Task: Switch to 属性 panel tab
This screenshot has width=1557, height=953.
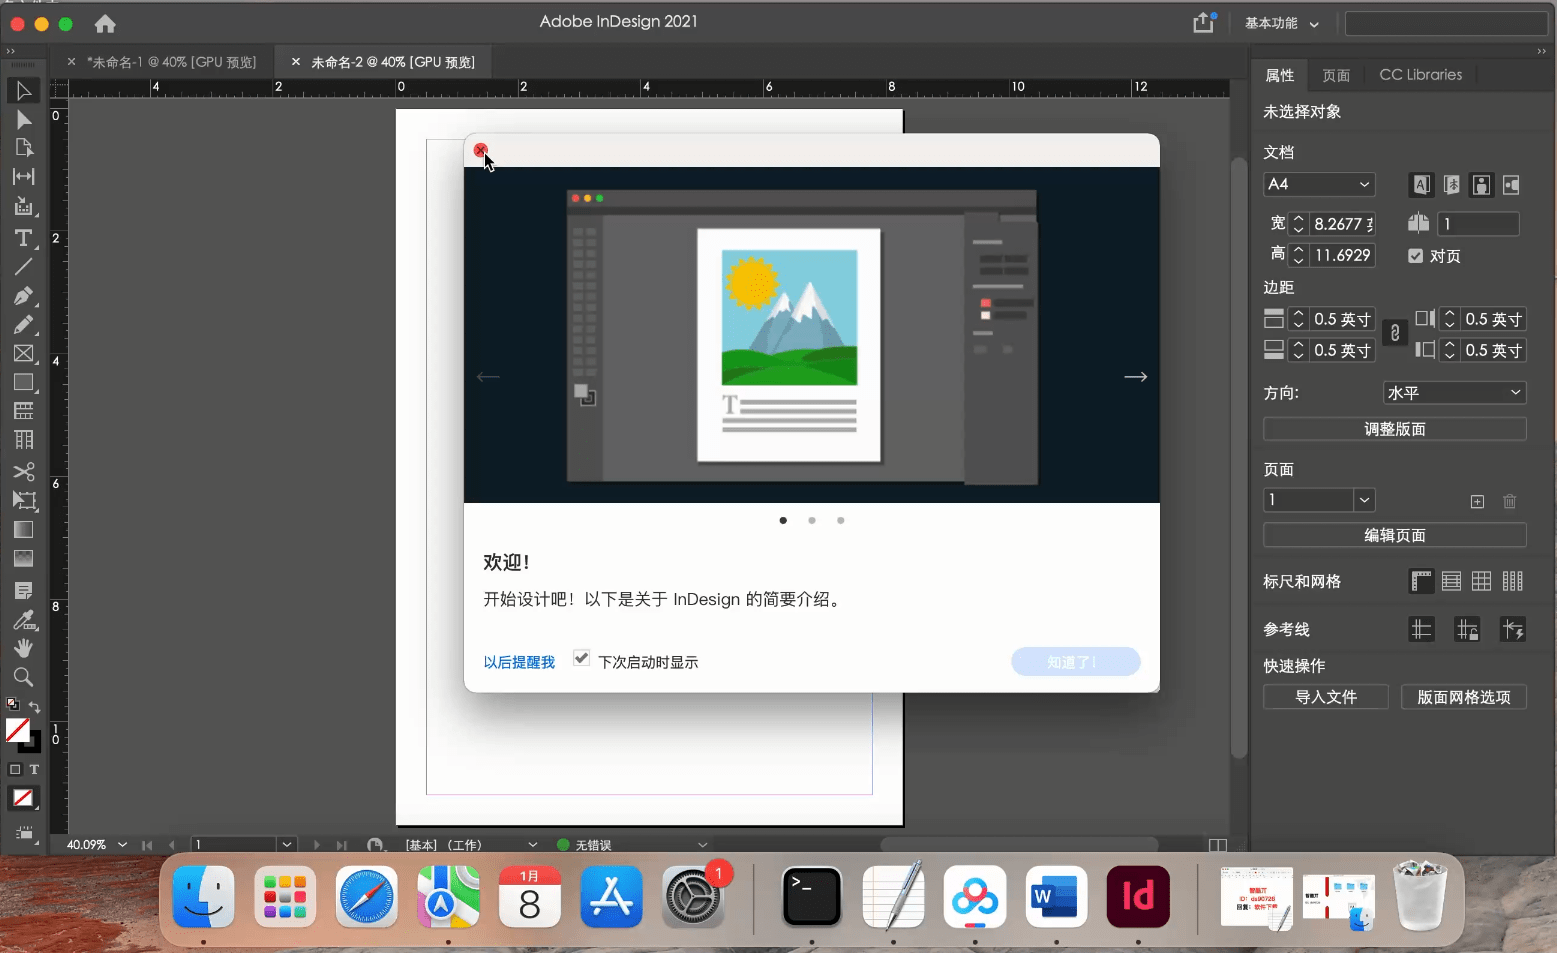Action: (1279, 75)
